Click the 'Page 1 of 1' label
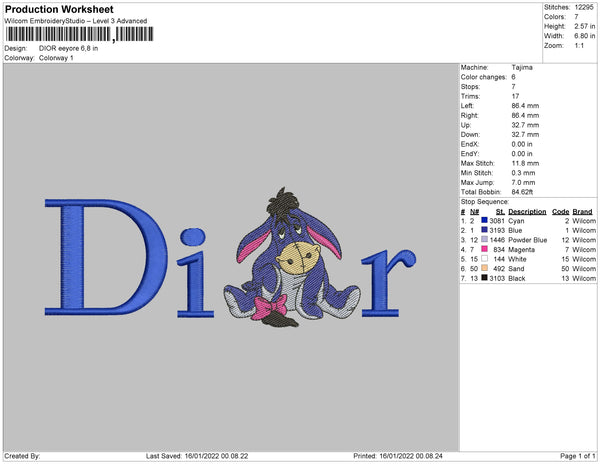 coord(578,456)
